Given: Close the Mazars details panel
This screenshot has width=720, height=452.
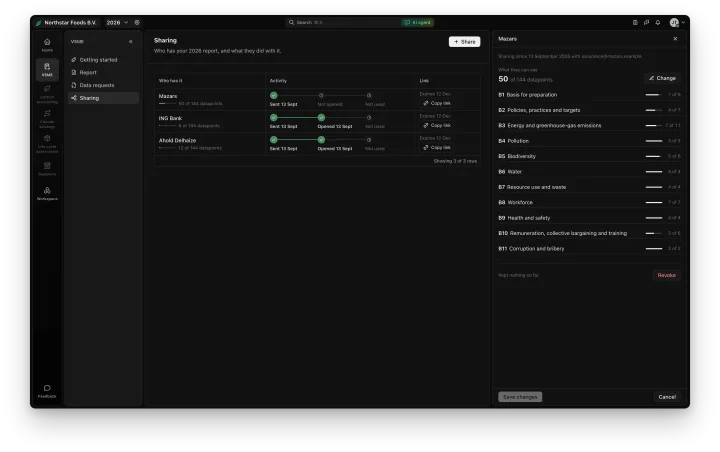Looking at the screenshot, I should (x=675, y=39).
